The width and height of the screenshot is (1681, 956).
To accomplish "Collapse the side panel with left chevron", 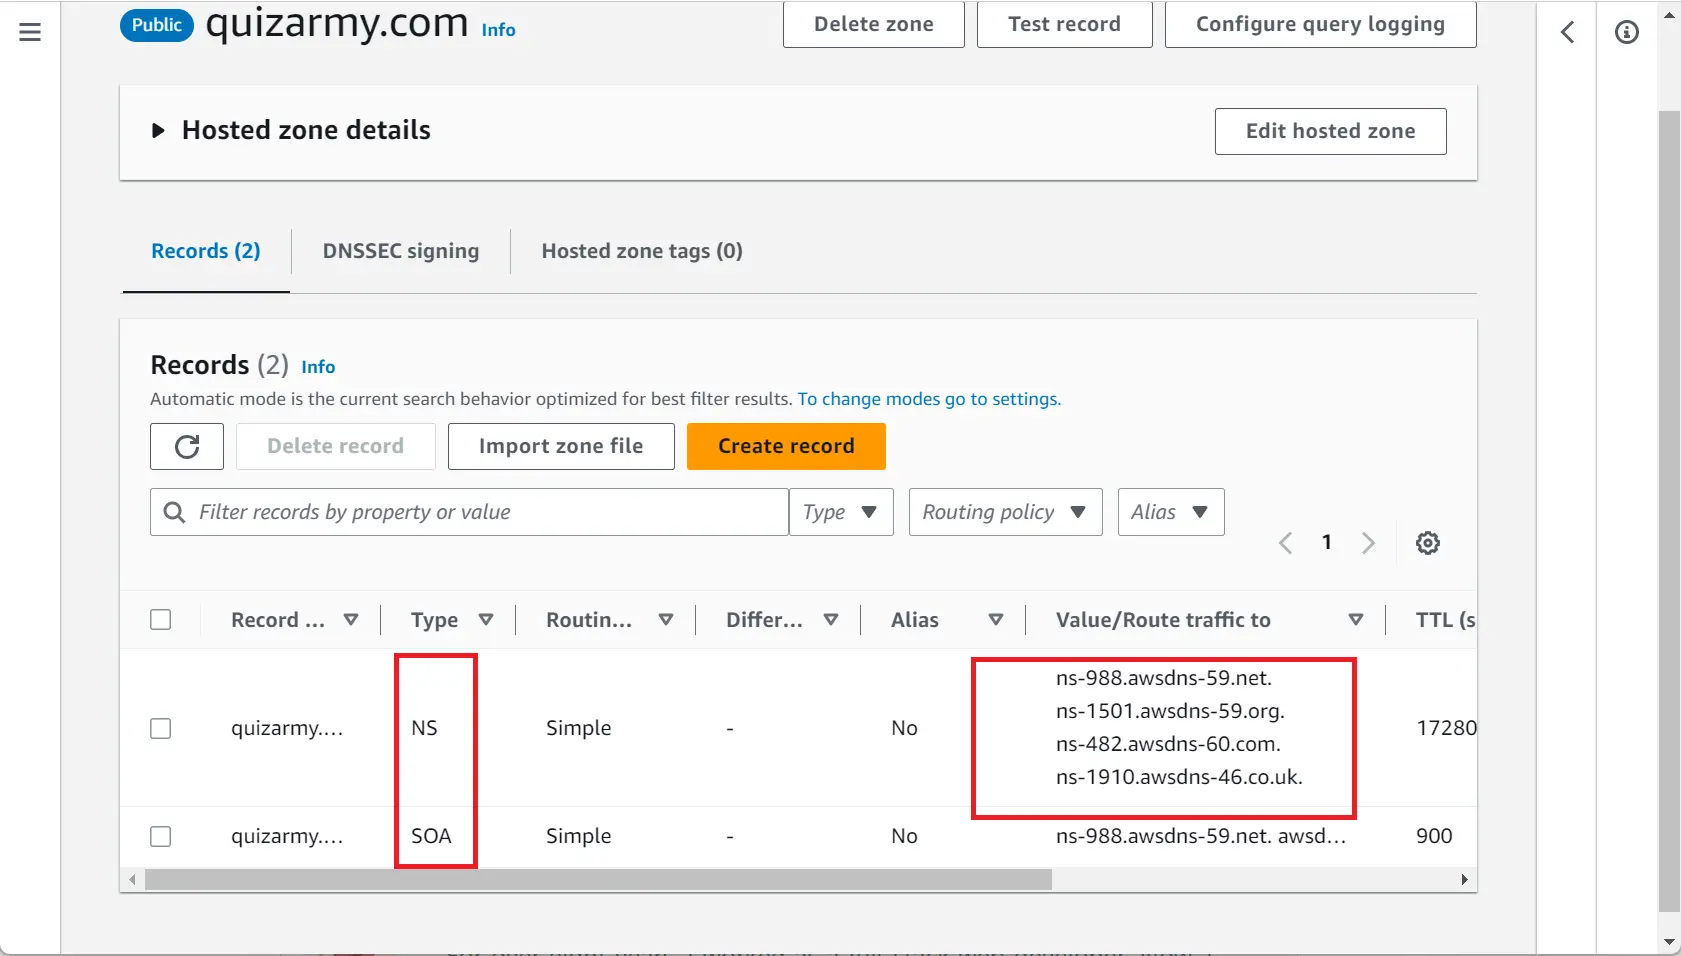I will click(1567, 32).
